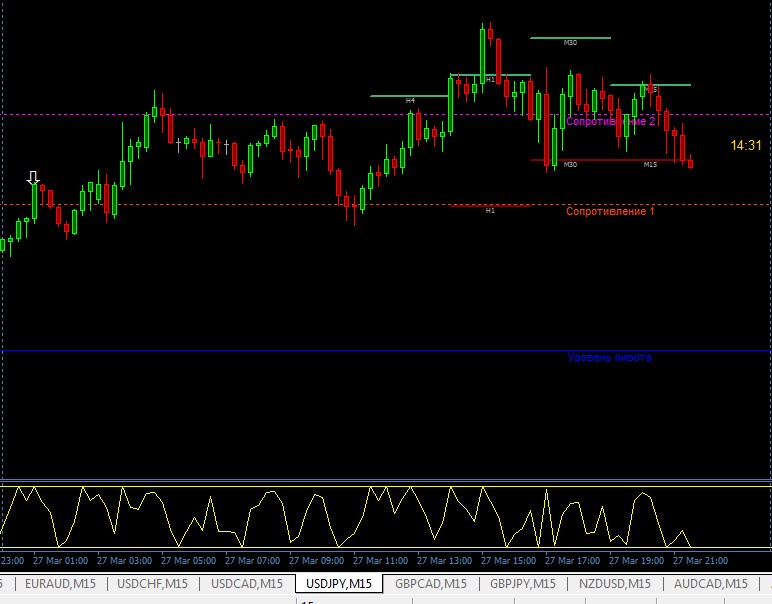This screenshot has height=604, width=772.
Task: Click the '27 Mar 03:00' time axis label
Action: (x=125, y=561)
